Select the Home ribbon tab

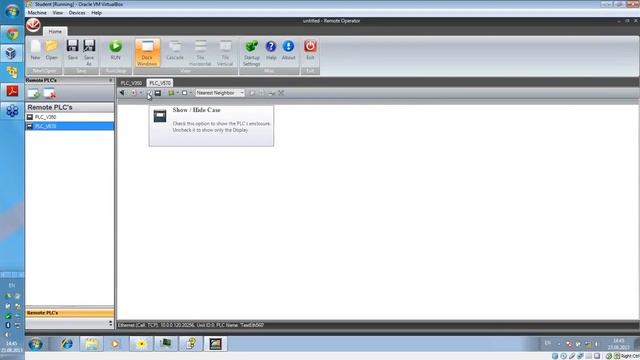pos(55,31)
